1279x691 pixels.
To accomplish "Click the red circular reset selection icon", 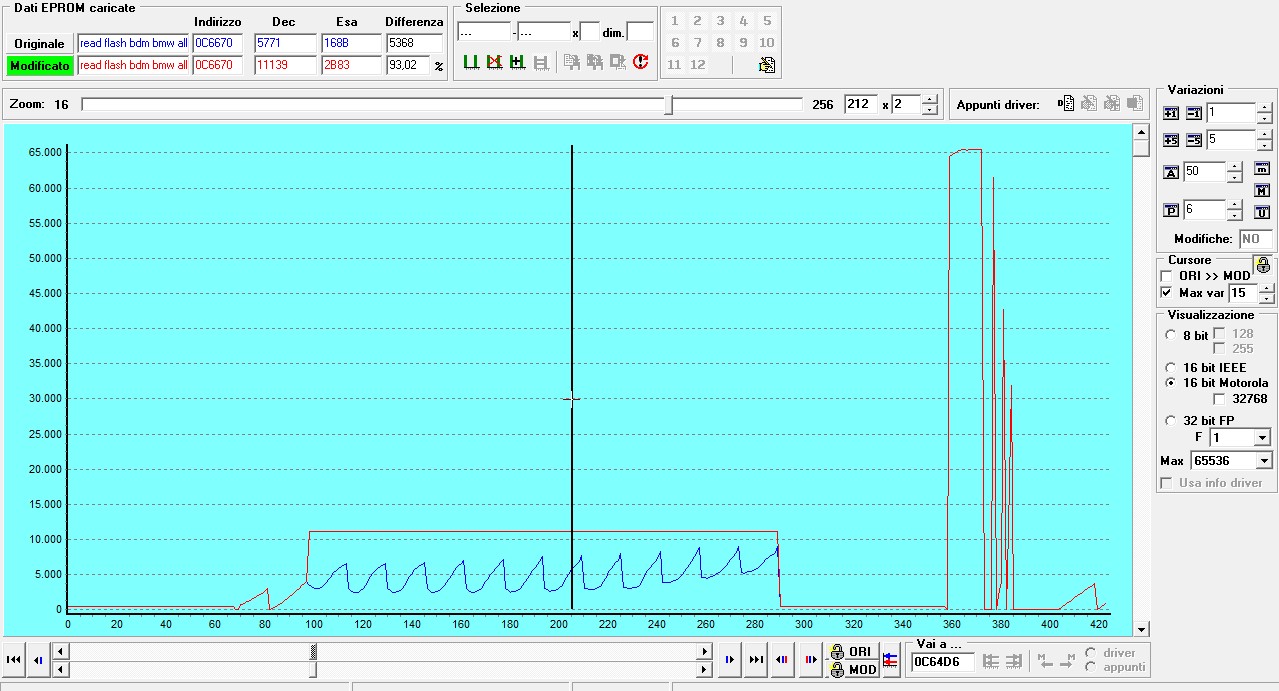I will click(x=641, y=62).
